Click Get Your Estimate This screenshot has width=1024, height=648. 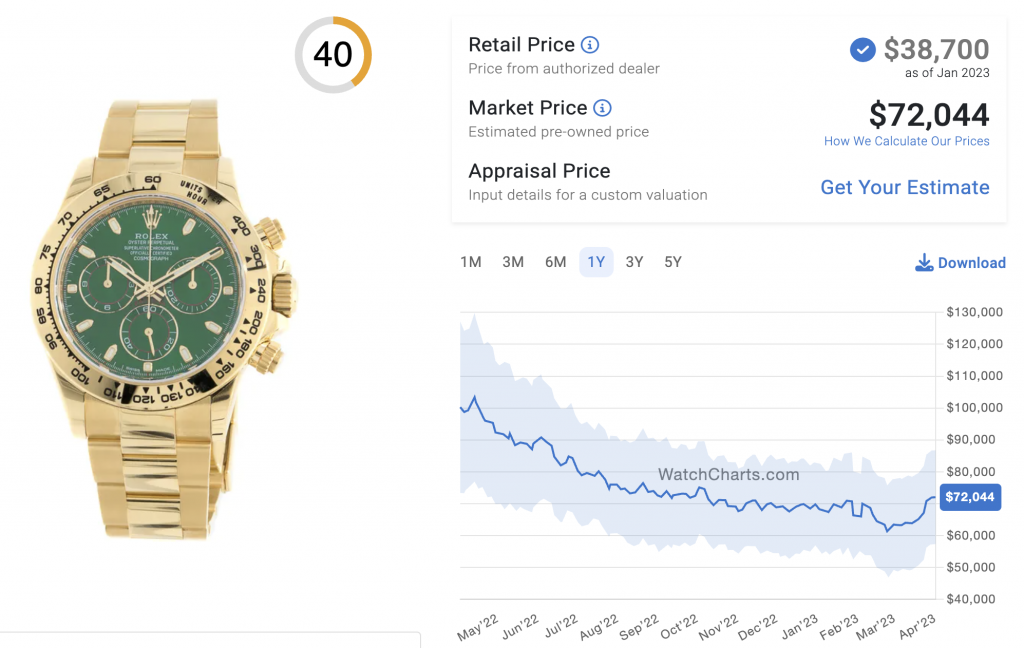point(904,187)
